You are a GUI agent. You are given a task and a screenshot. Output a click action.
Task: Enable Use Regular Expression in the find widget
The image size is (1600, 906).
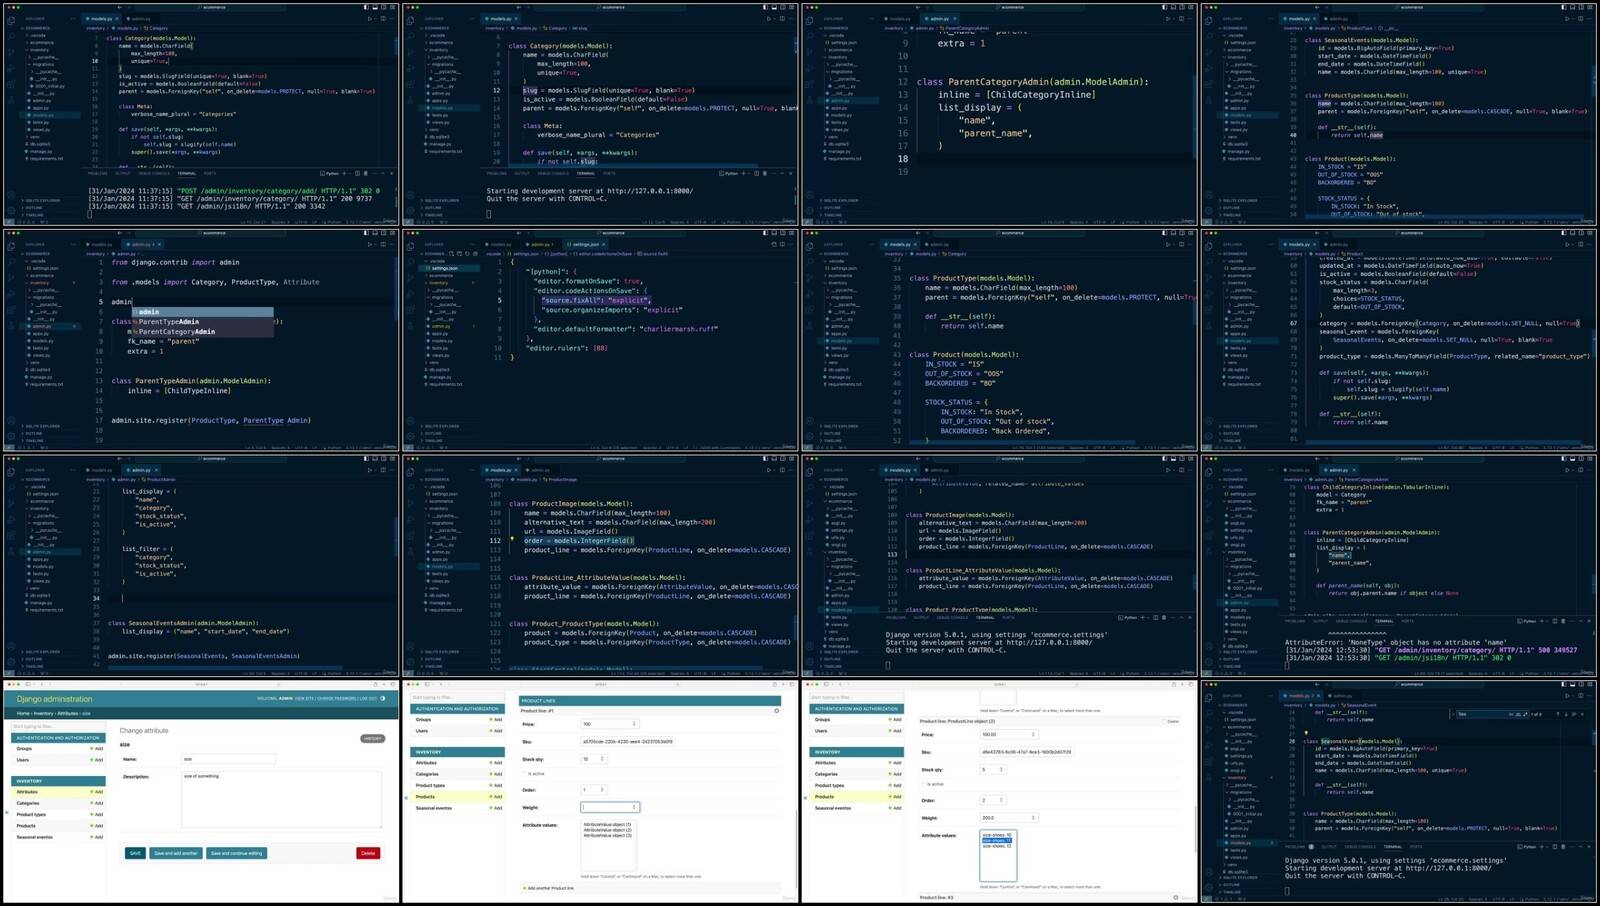1524,714
